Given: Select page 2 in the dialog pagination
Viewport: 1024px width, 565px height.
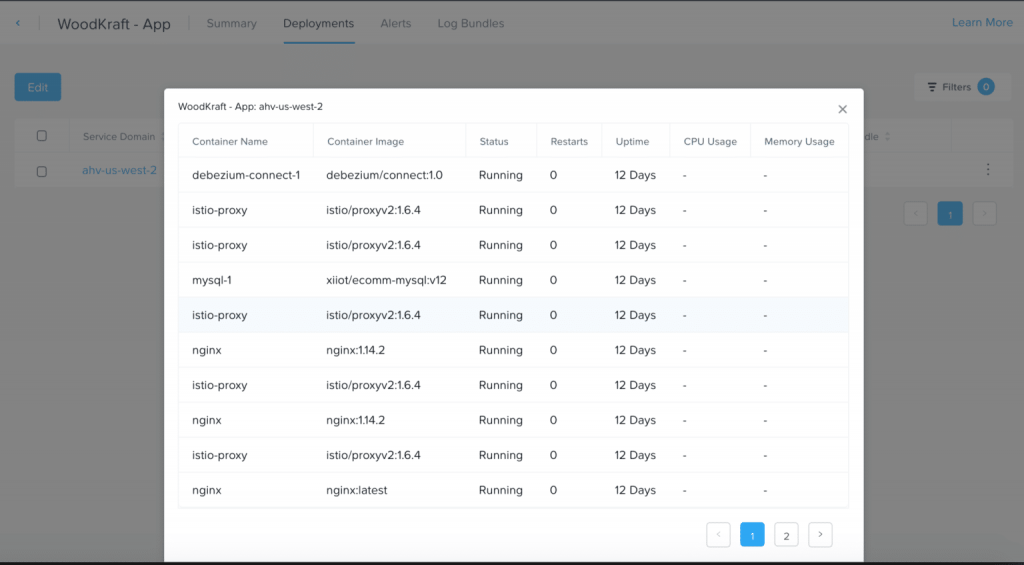Looking at the screenshot, I should click(x=786, y=535).
